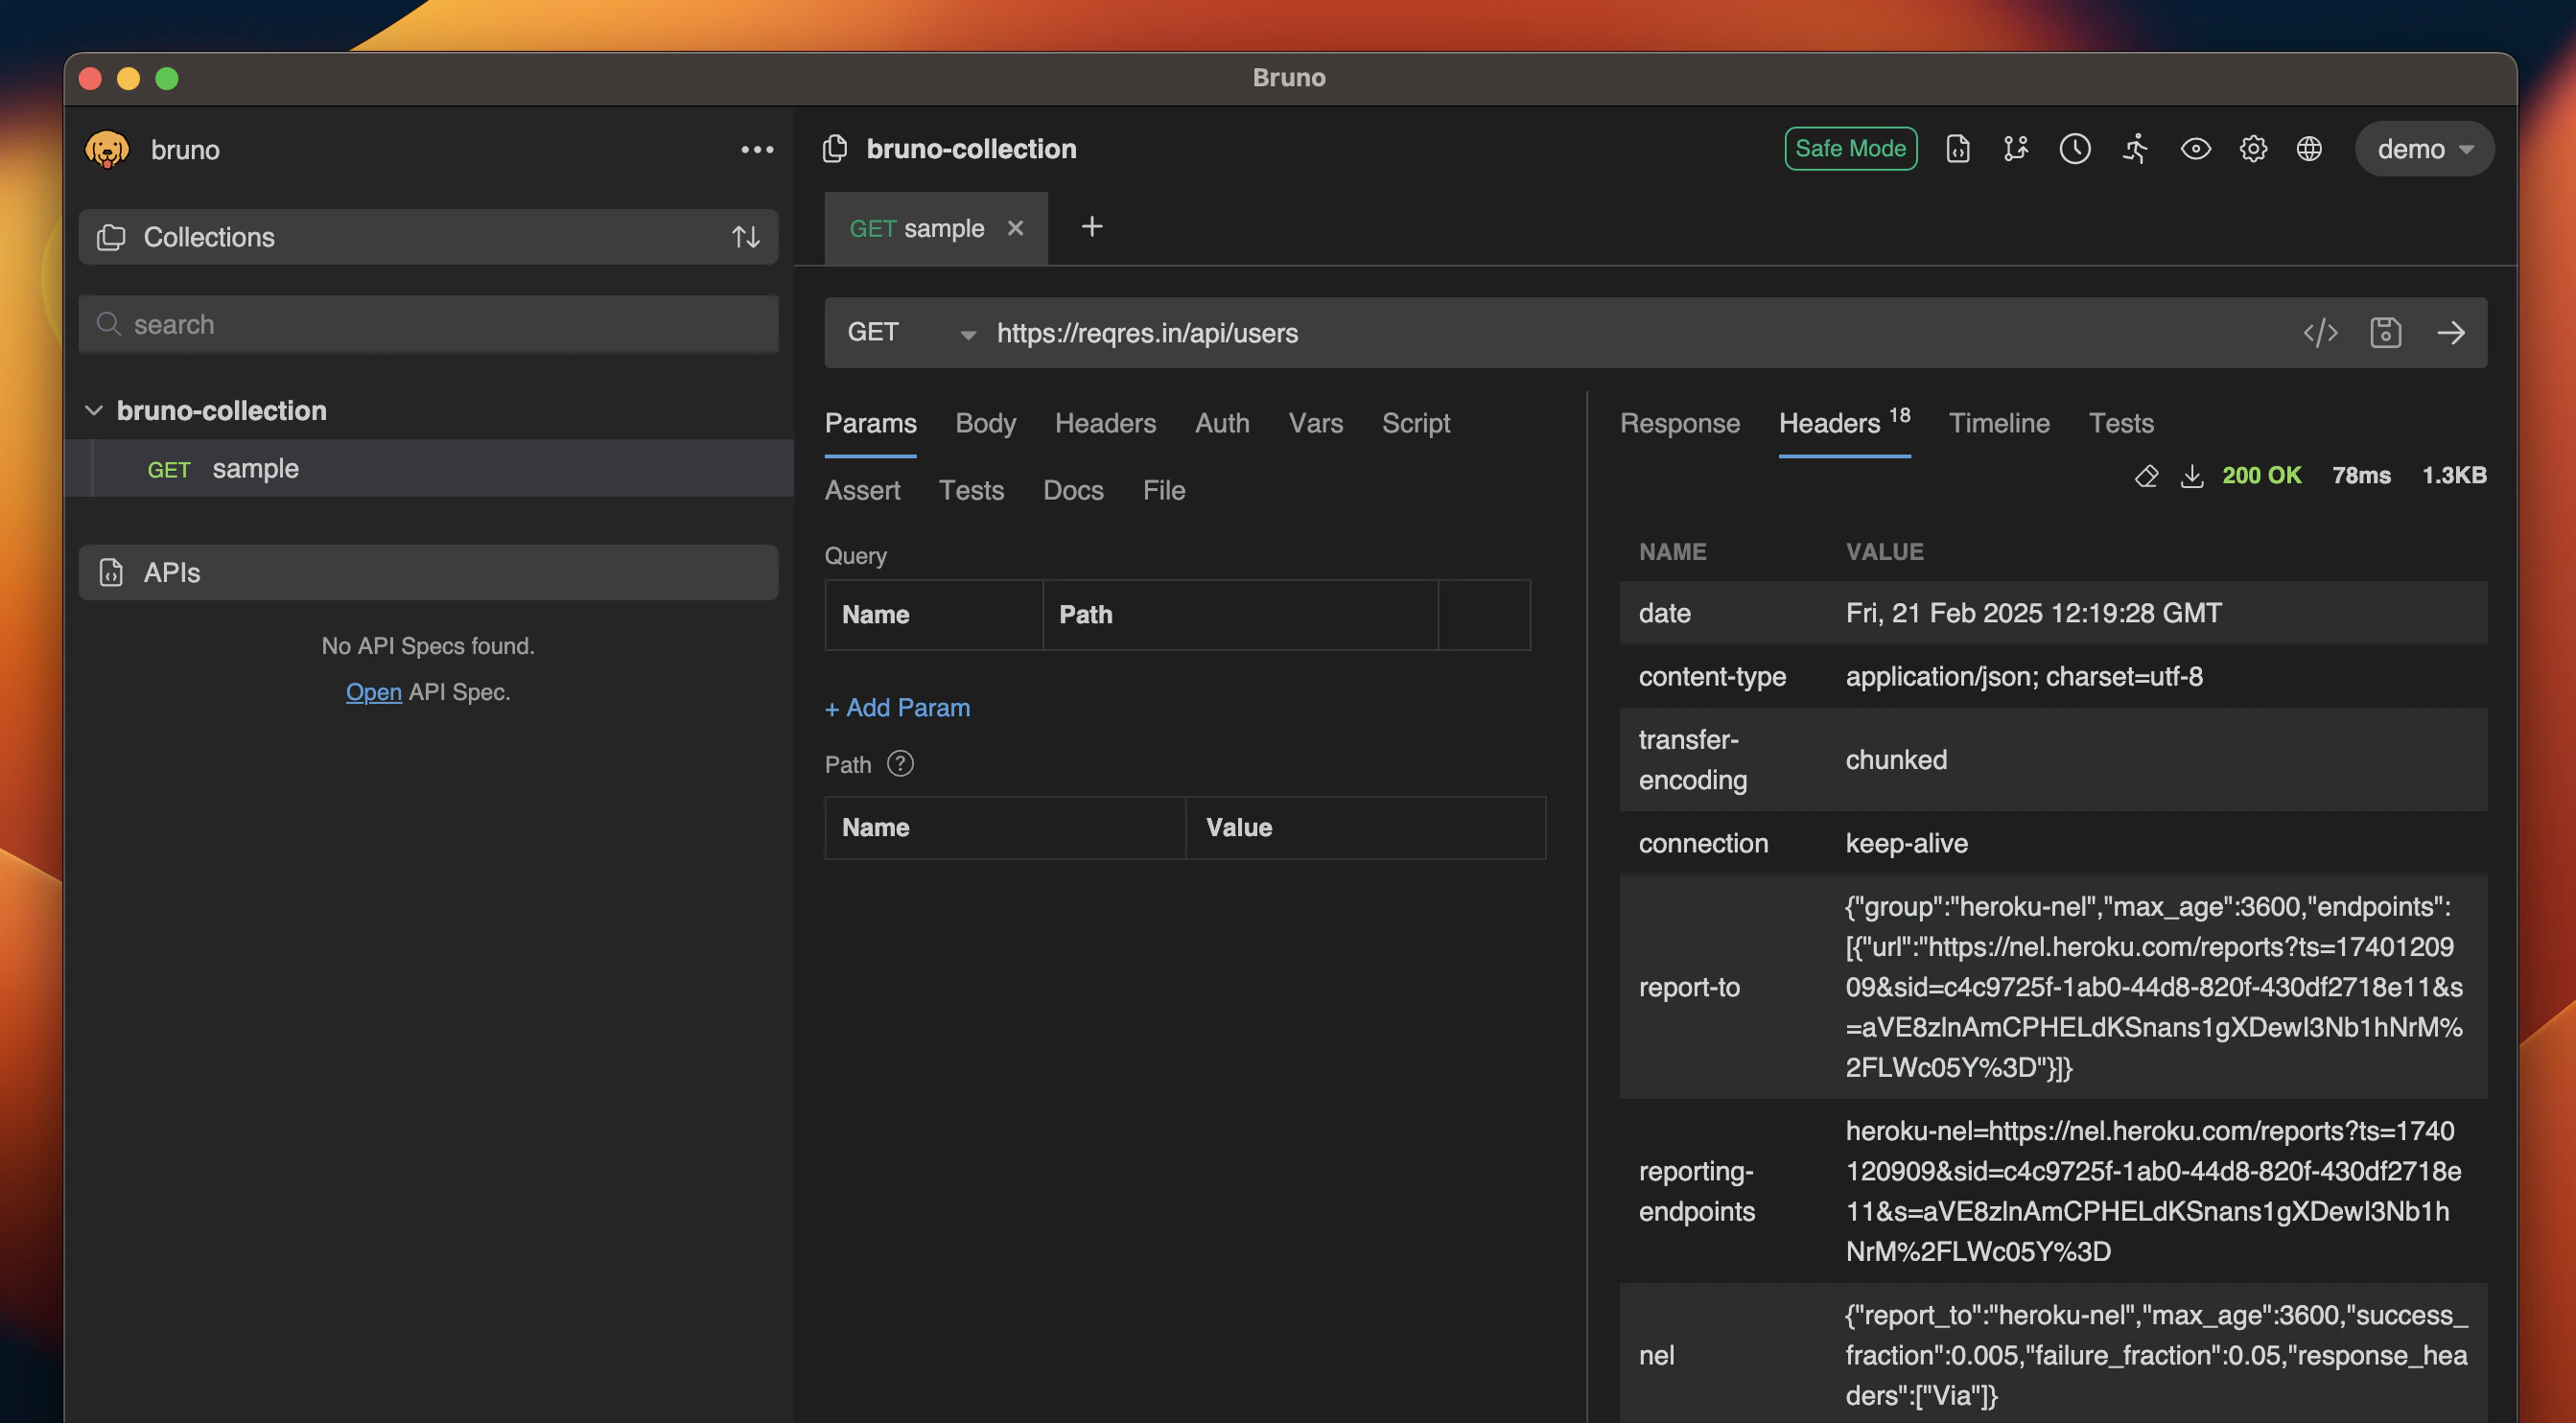2576x1423 pixels.
Task: Open the generate code icon
Action: point(2320,333)
